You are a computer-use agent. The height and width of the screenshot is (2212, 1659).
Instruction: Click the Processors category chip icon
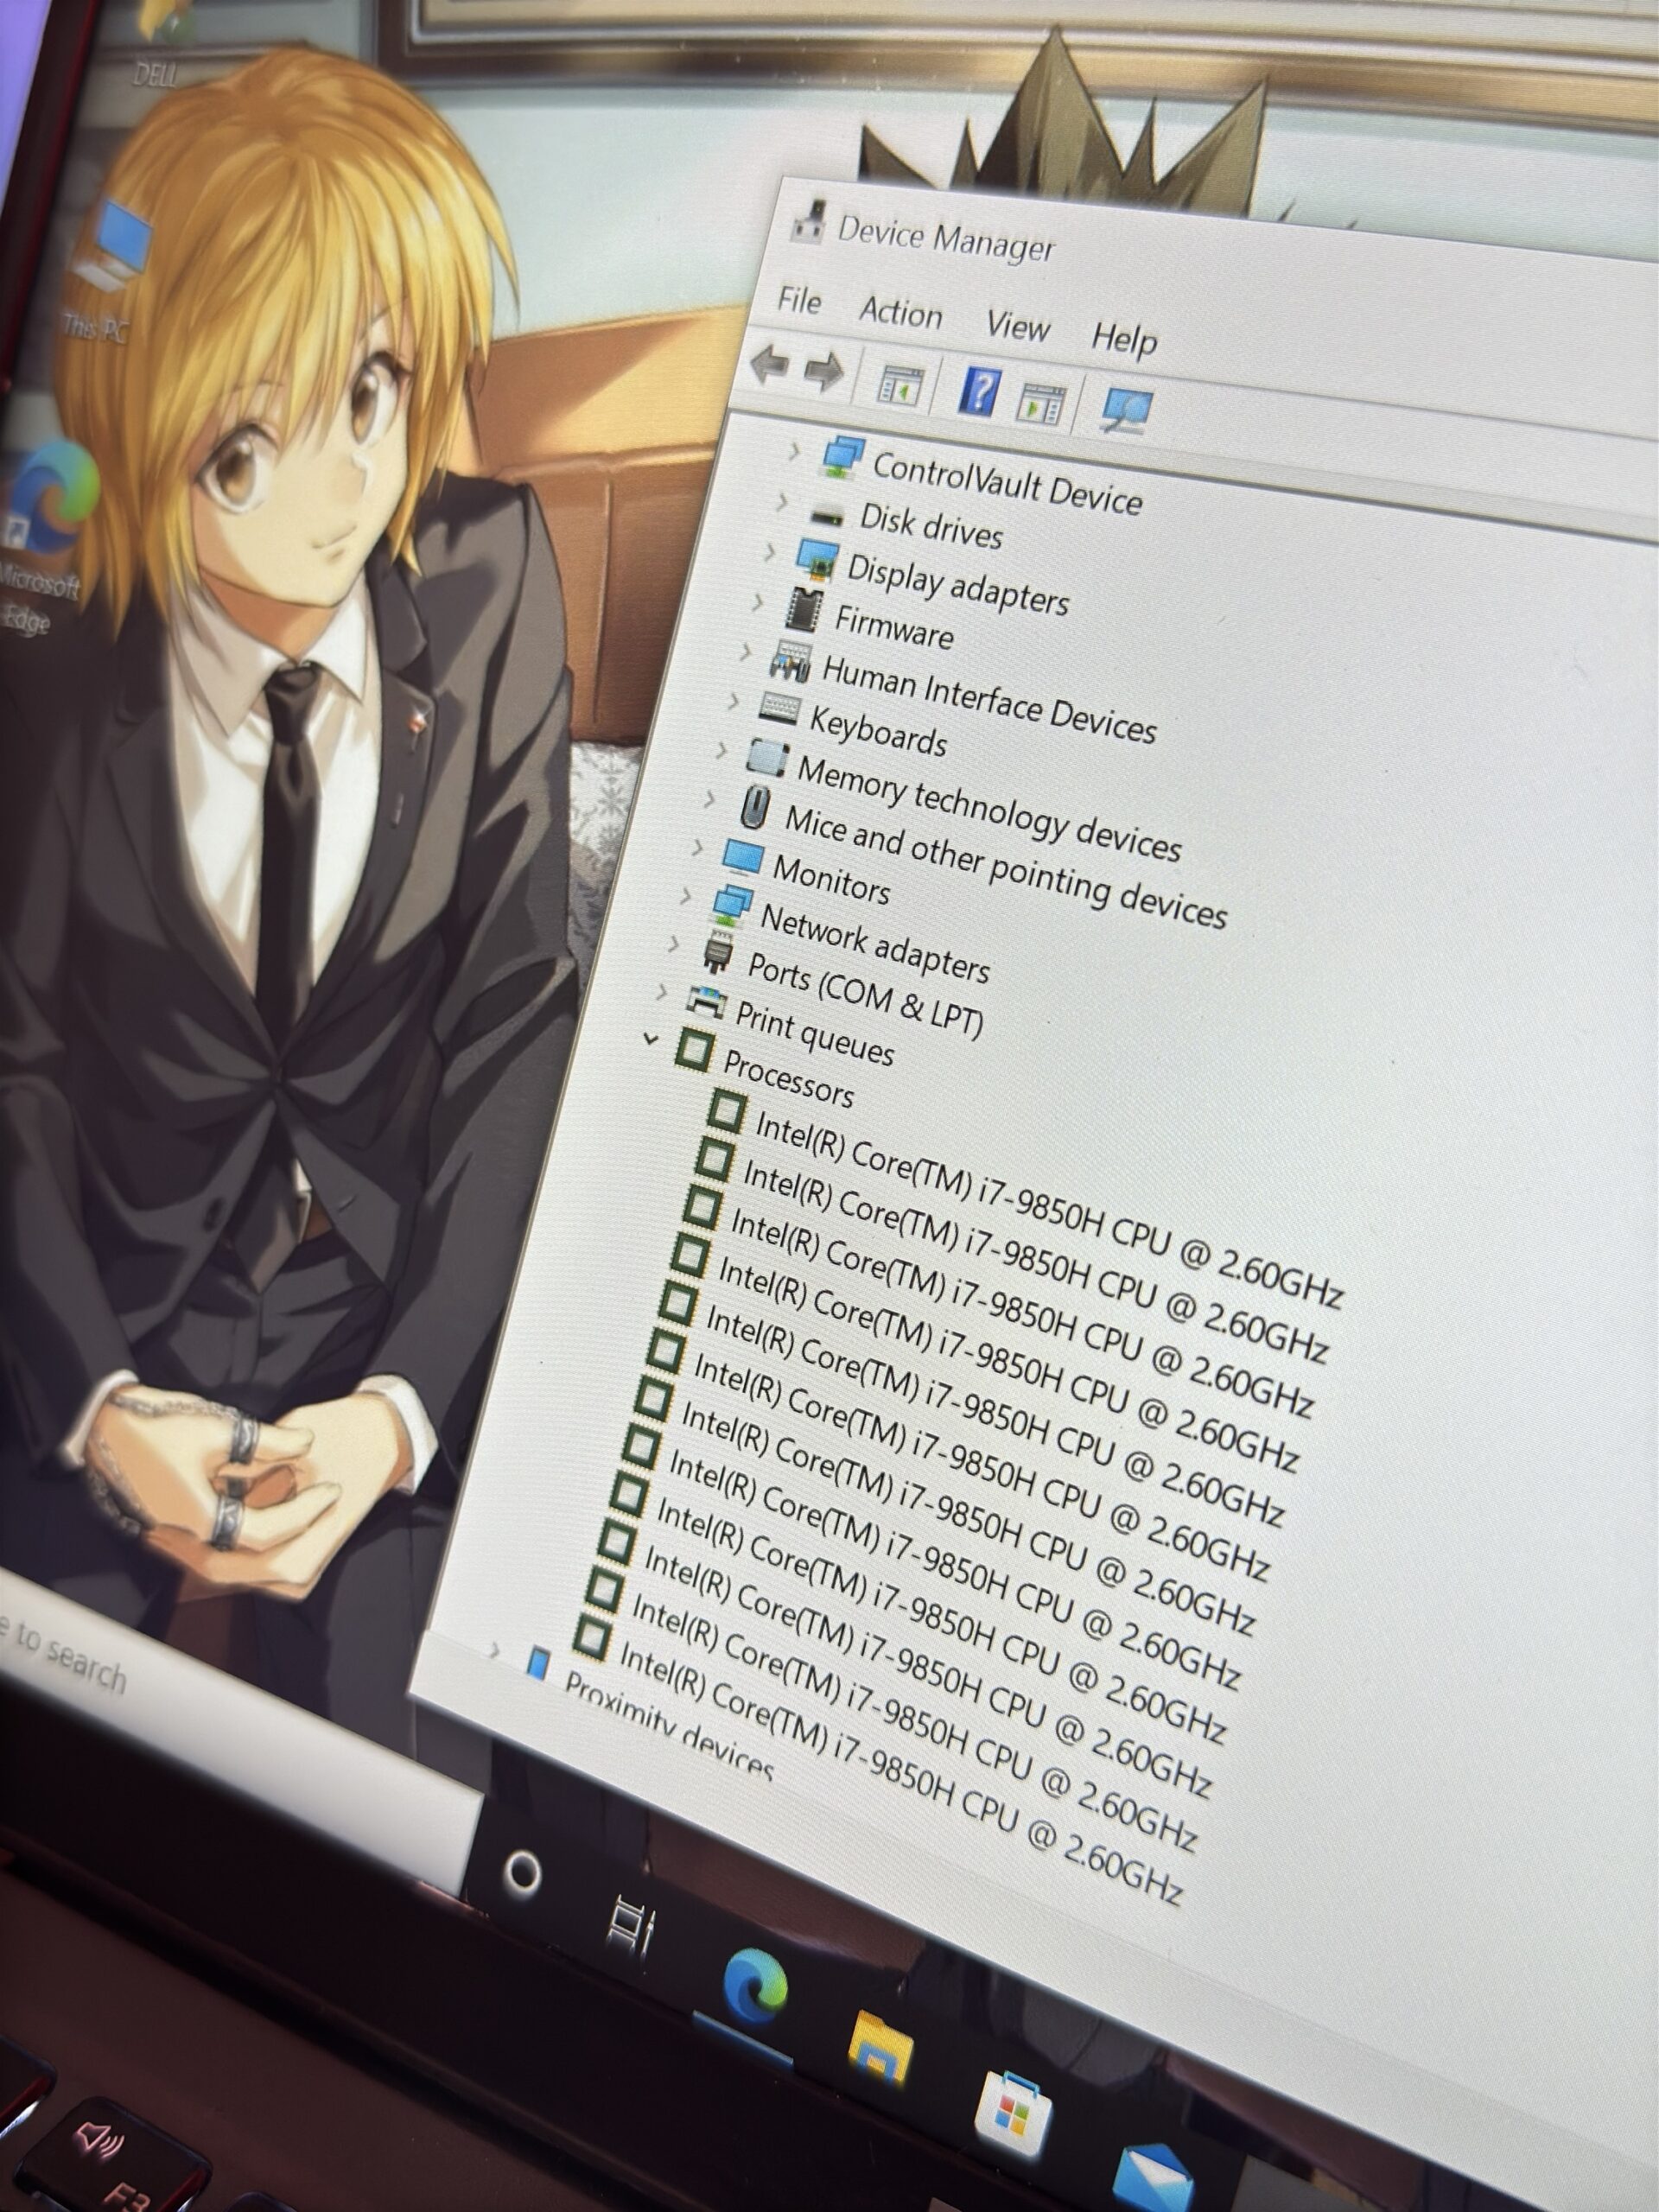coord(695,1048)
